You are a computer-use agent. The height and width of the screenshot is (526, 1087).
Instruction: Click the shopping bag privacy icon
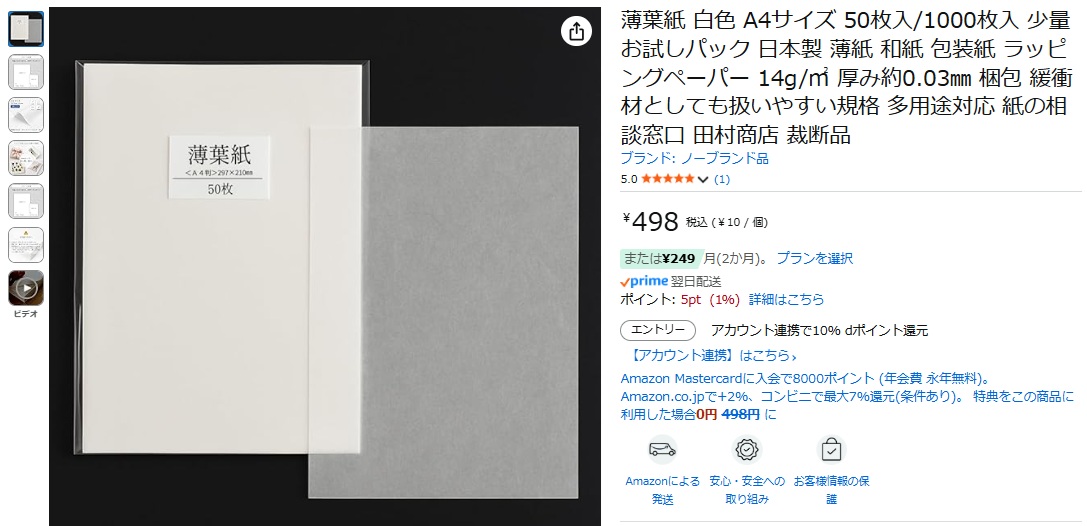831,450
